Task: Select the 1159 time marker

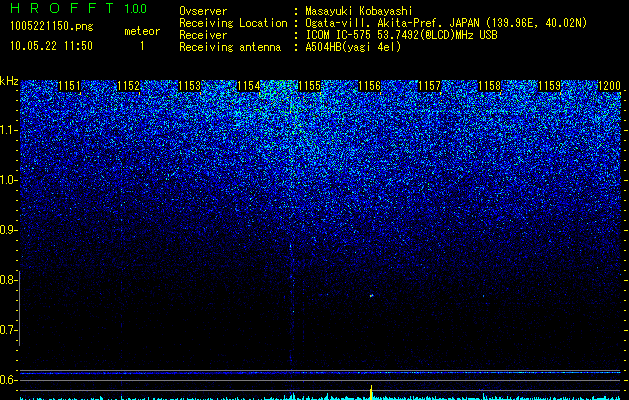Action: 549,86
